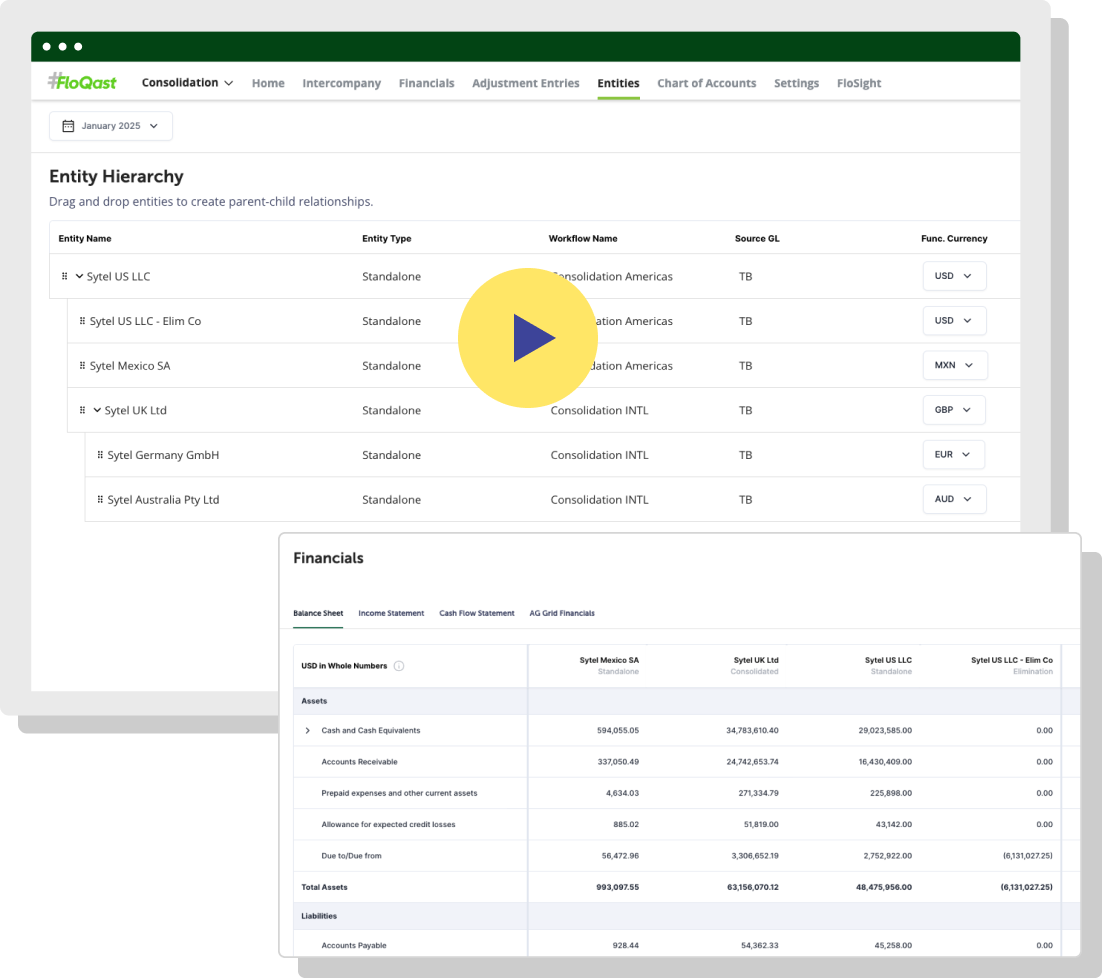Click the Due to/Due from row label
This screenshot has height=978, width=1102.
click(x=351, y=856)
